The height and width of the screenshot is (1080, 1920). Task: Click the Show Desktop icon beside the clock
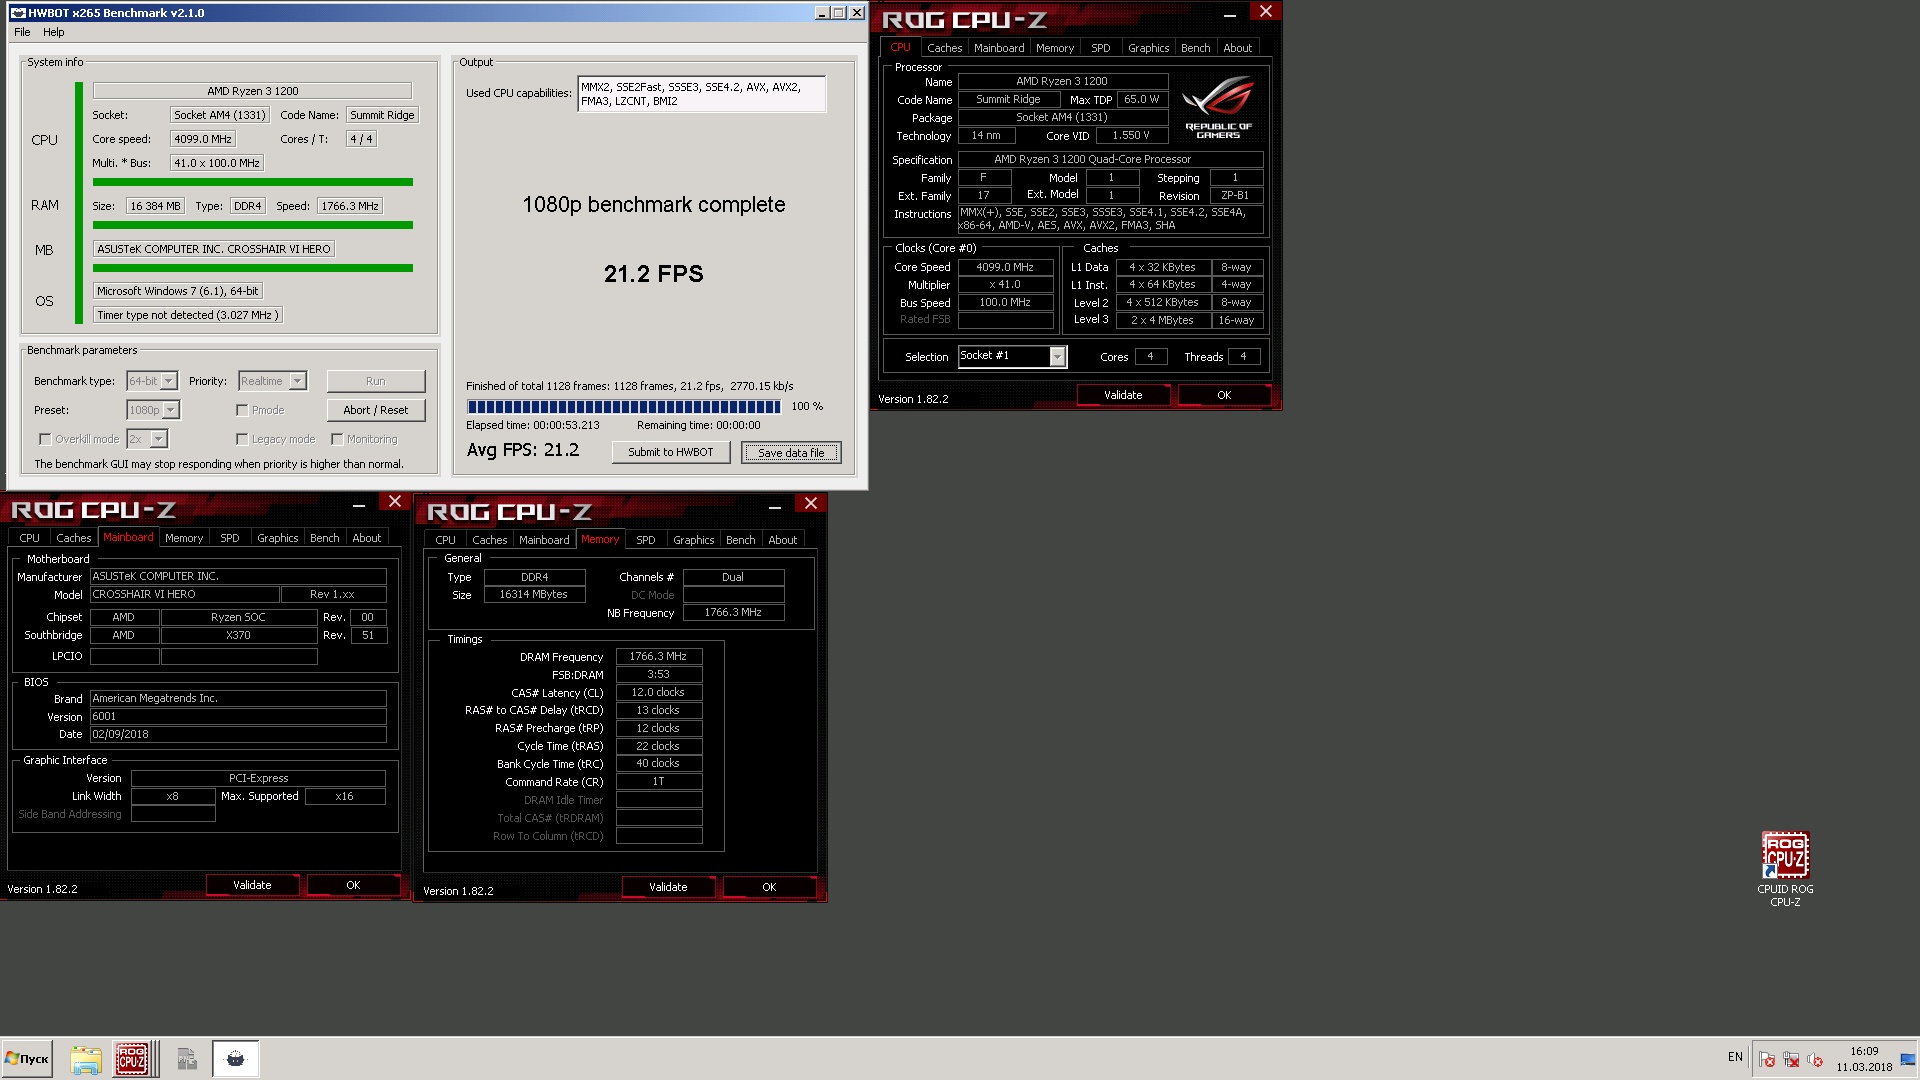(x=1908, y=1060)
